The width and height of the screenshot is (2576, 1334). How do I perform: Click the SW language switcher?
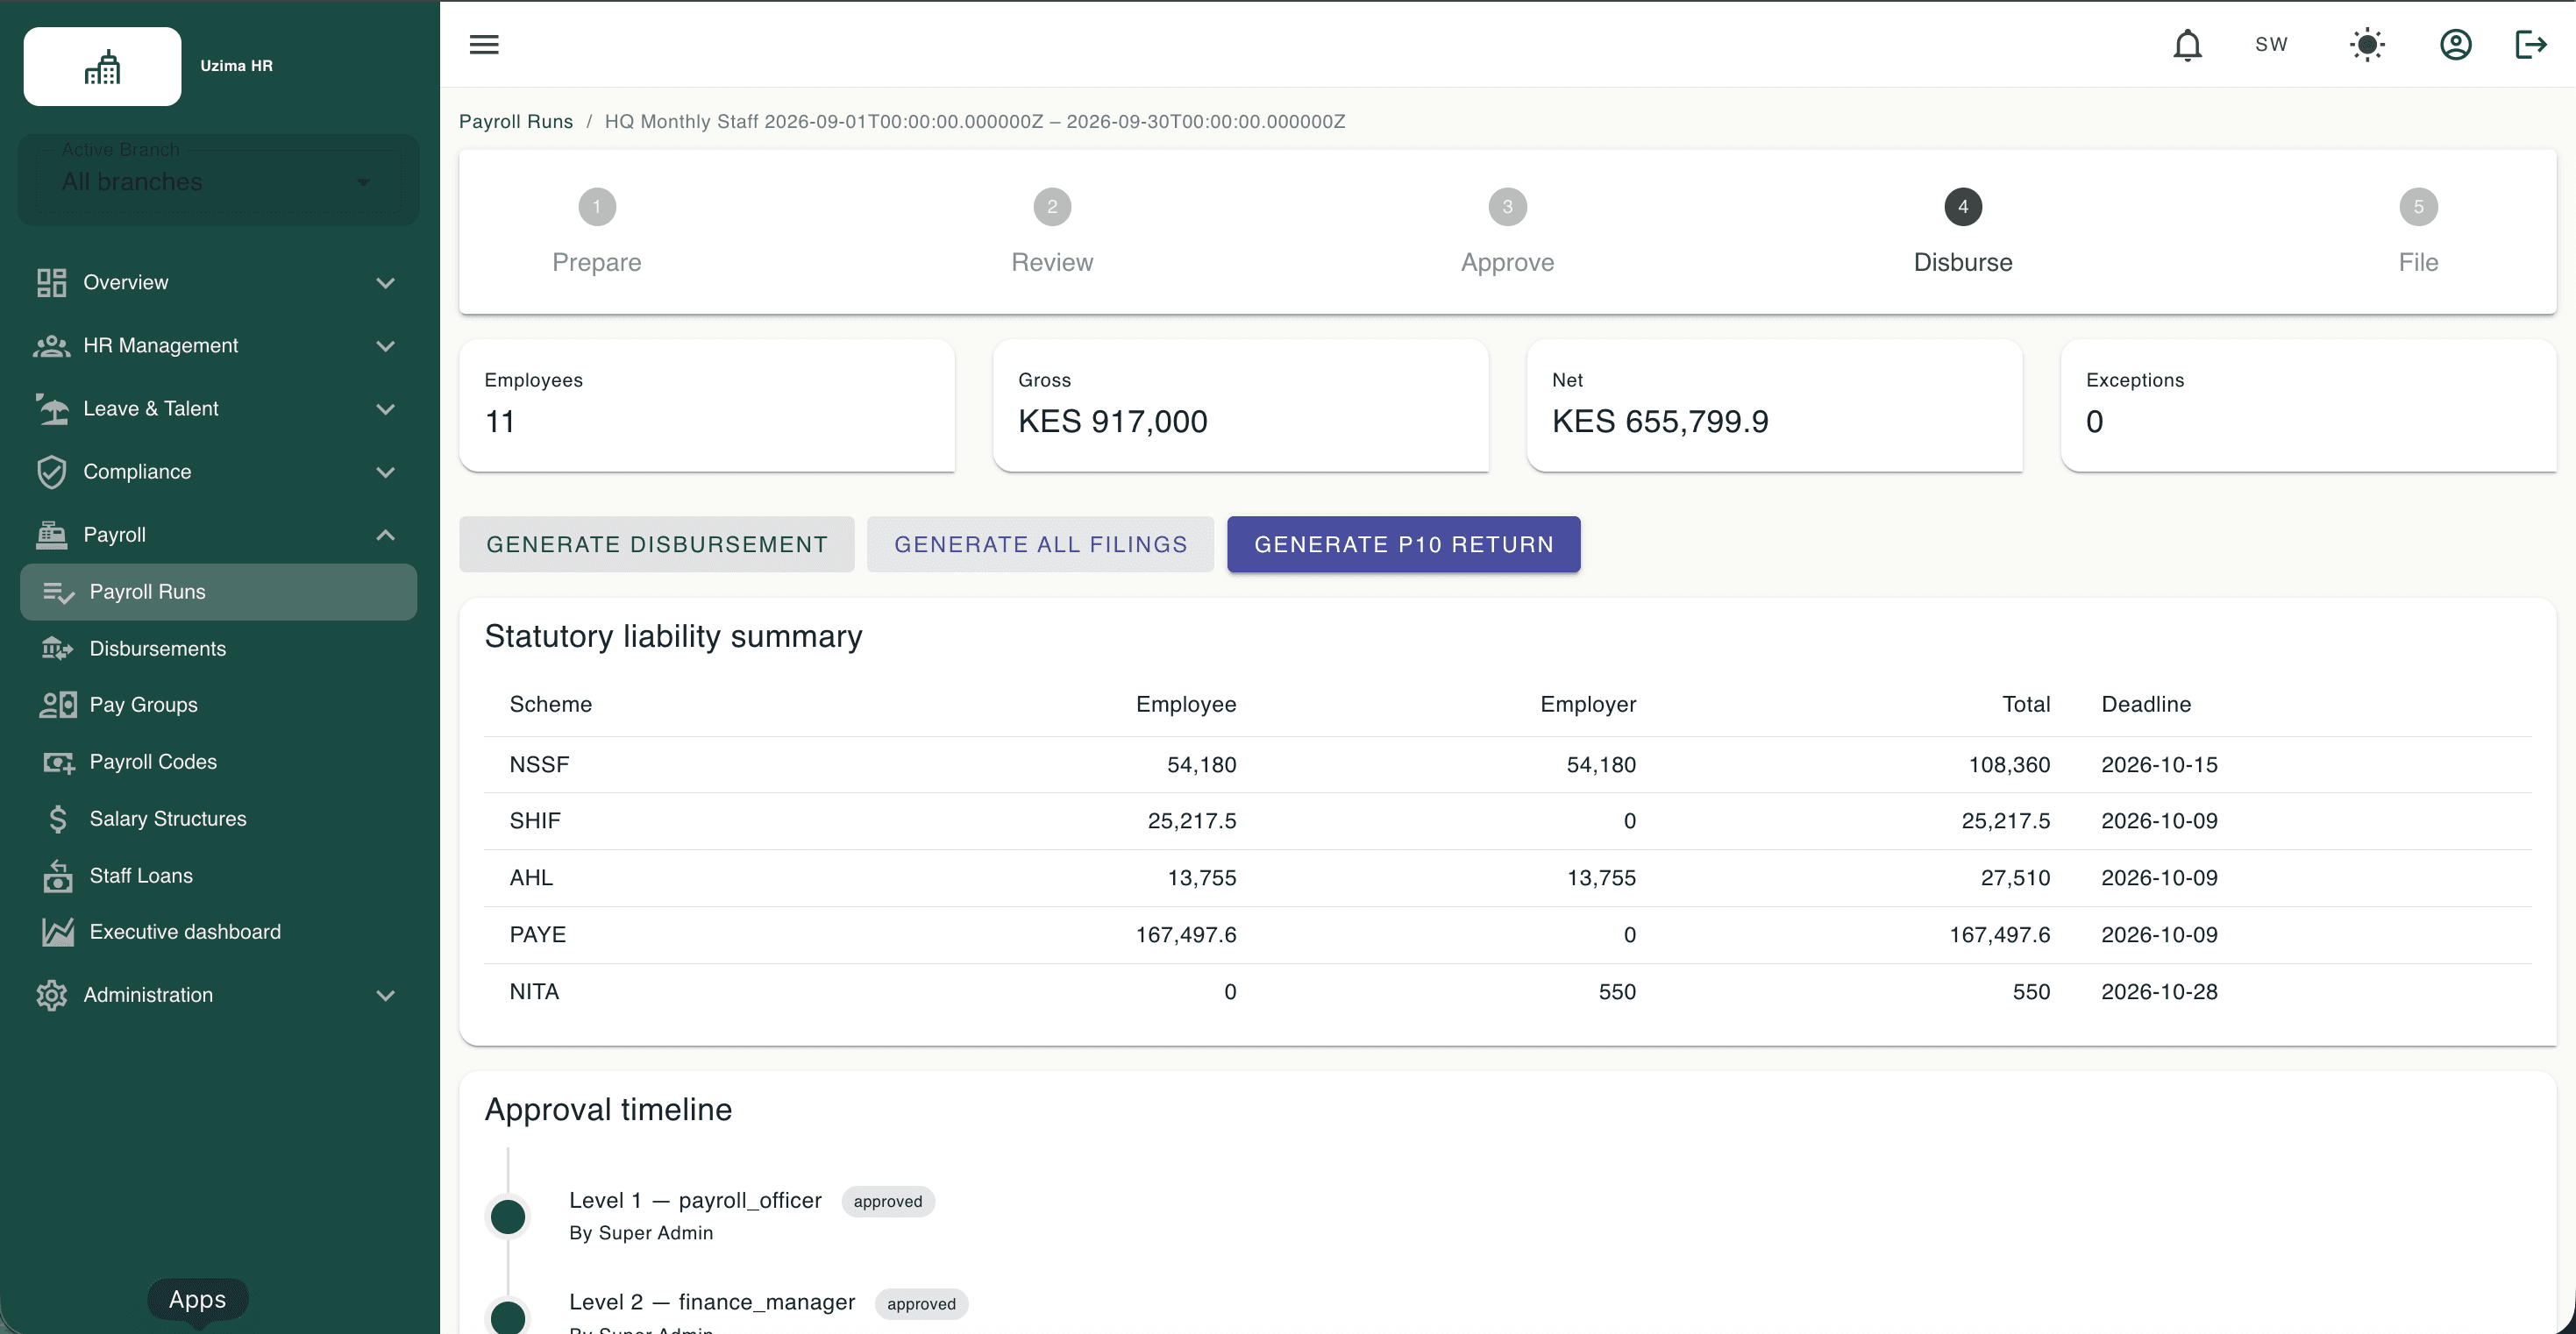2271,45
